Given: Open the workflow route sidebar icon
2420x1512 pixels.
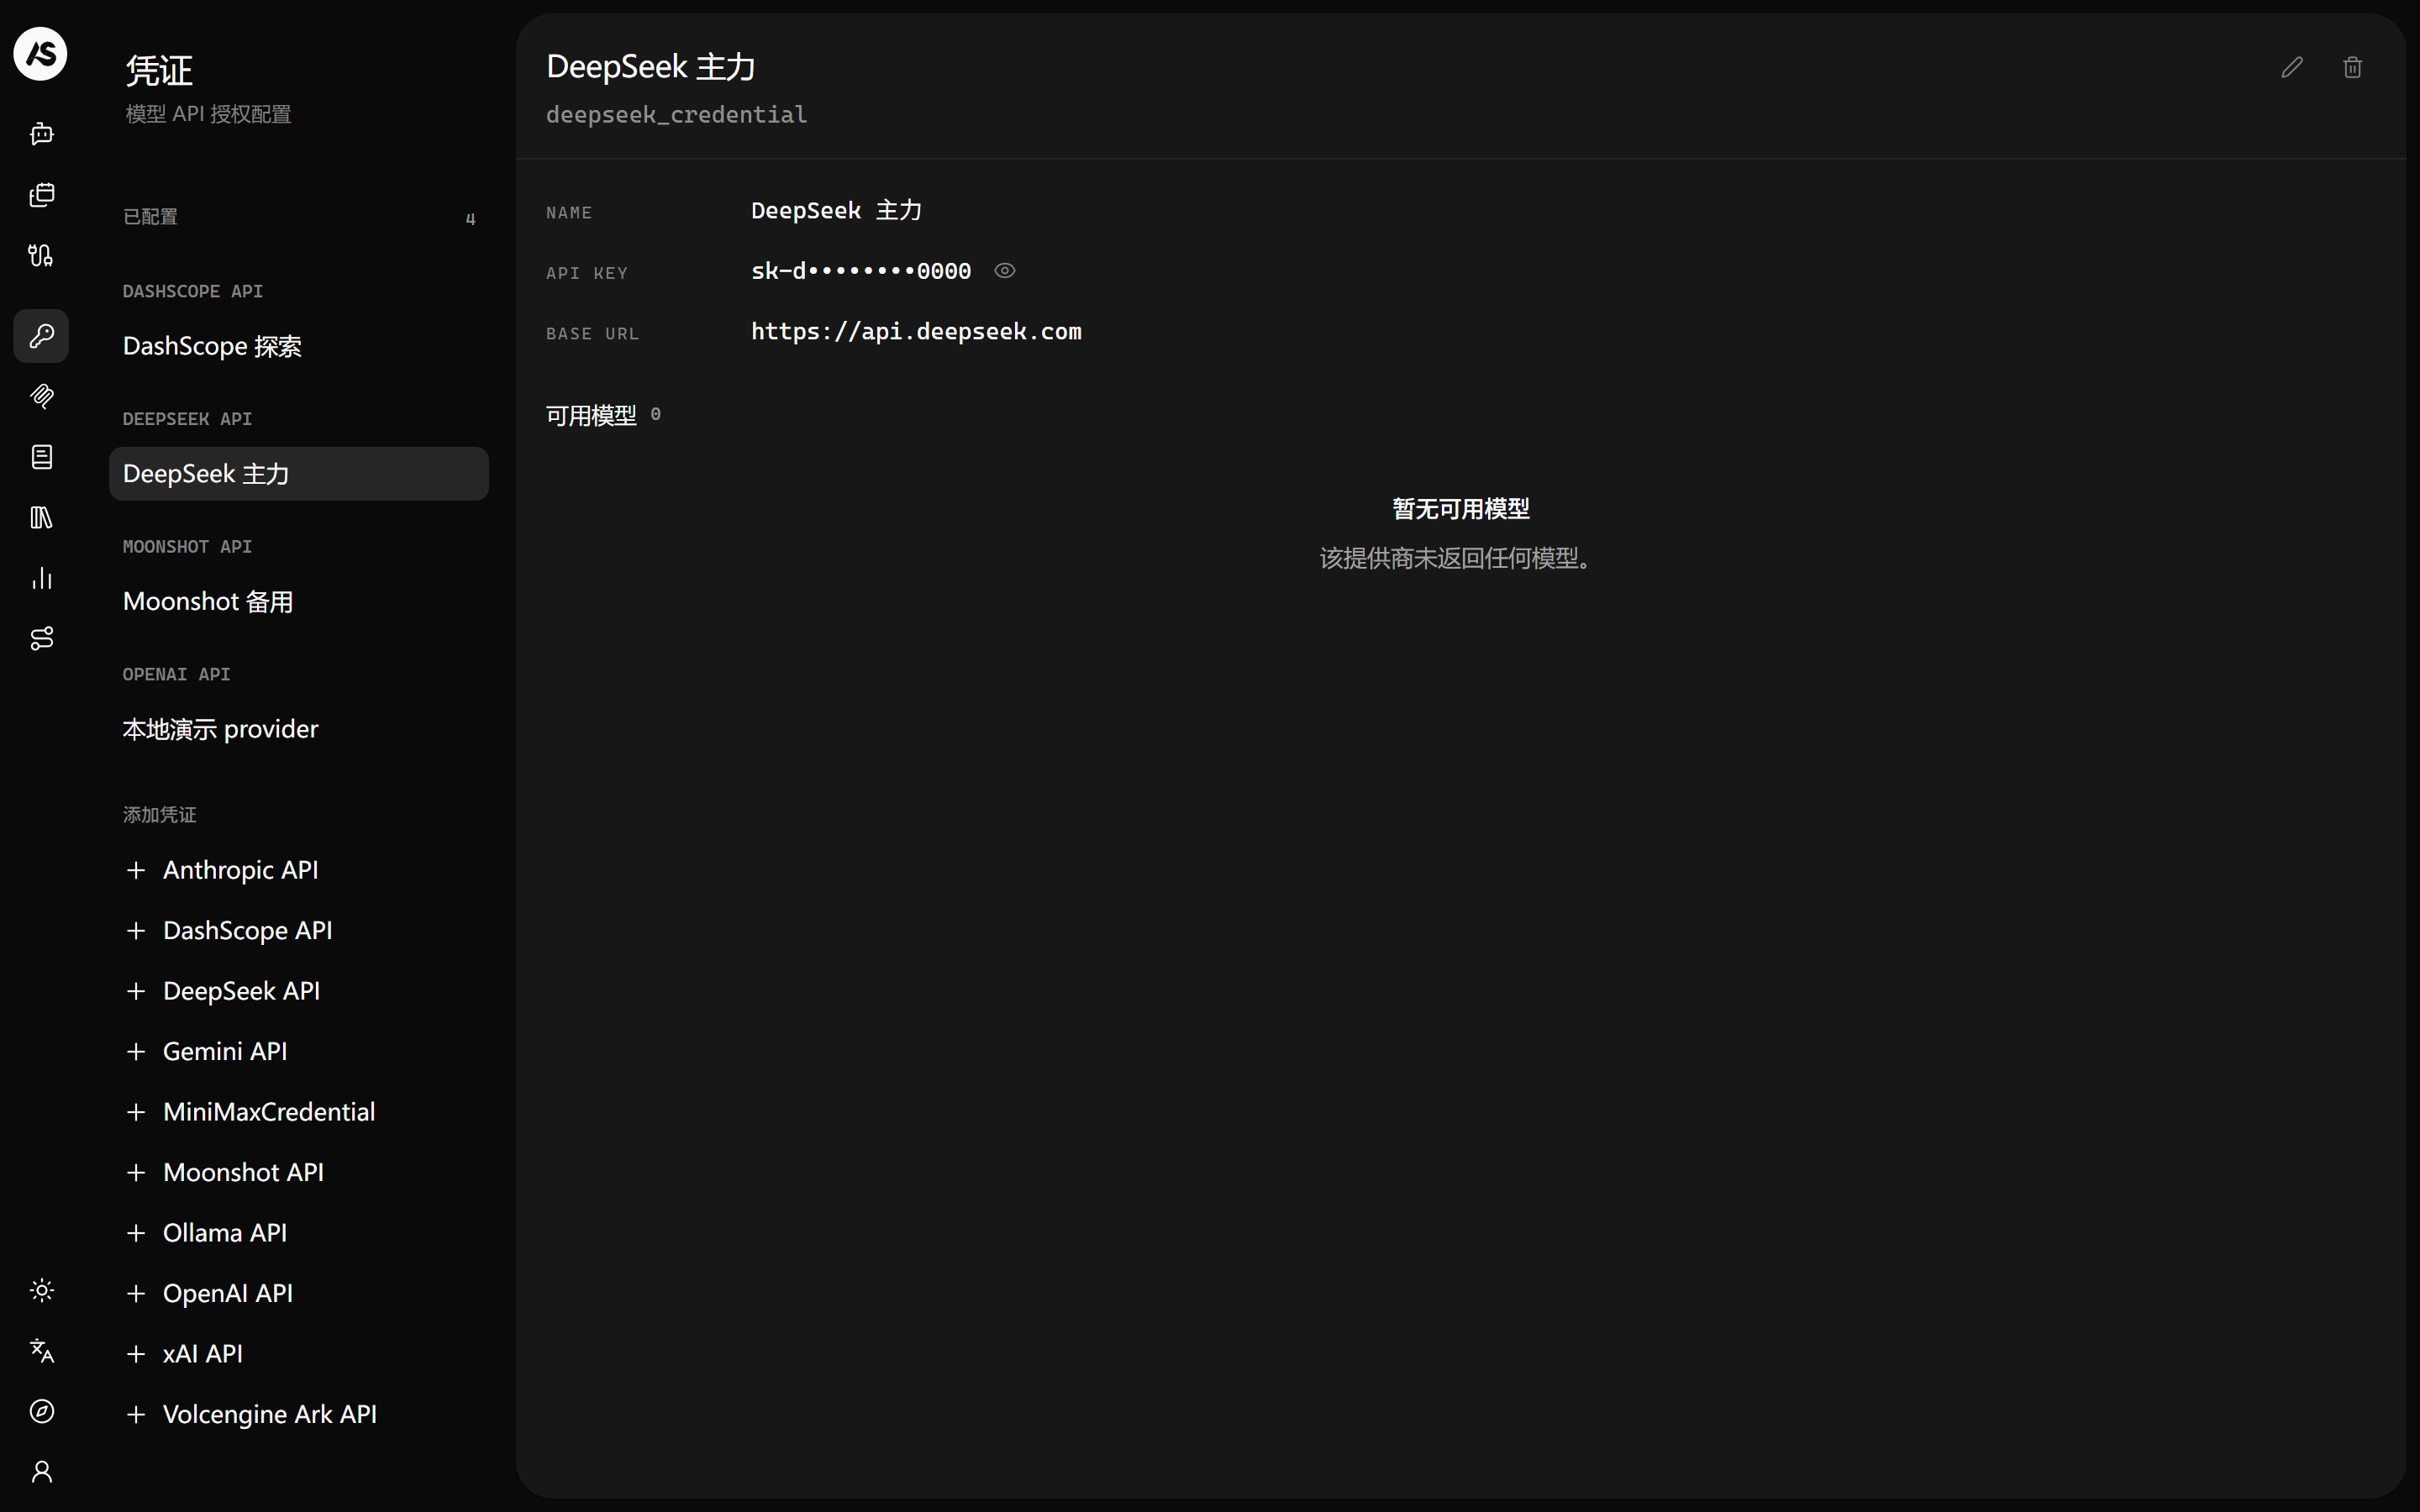Looking at the screenshot, I should pyautogui.click(x=41, y=639).
